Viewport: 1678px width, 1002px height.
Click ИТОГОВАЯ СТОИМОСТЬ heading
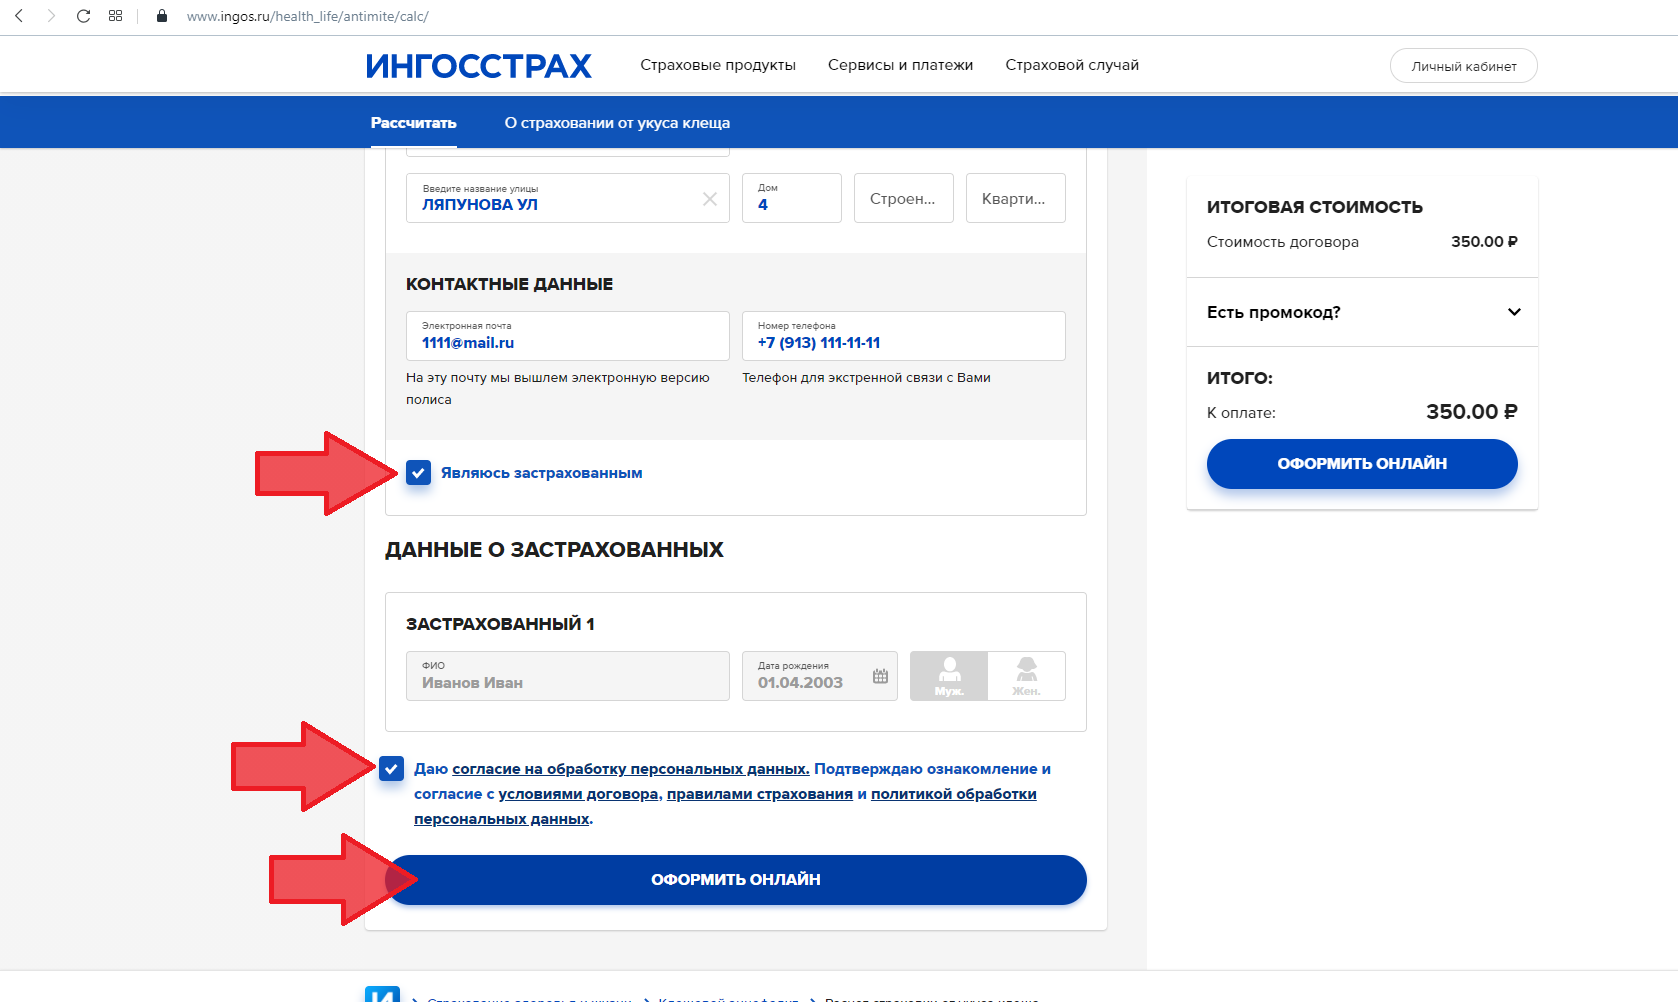pos(1315,207)
